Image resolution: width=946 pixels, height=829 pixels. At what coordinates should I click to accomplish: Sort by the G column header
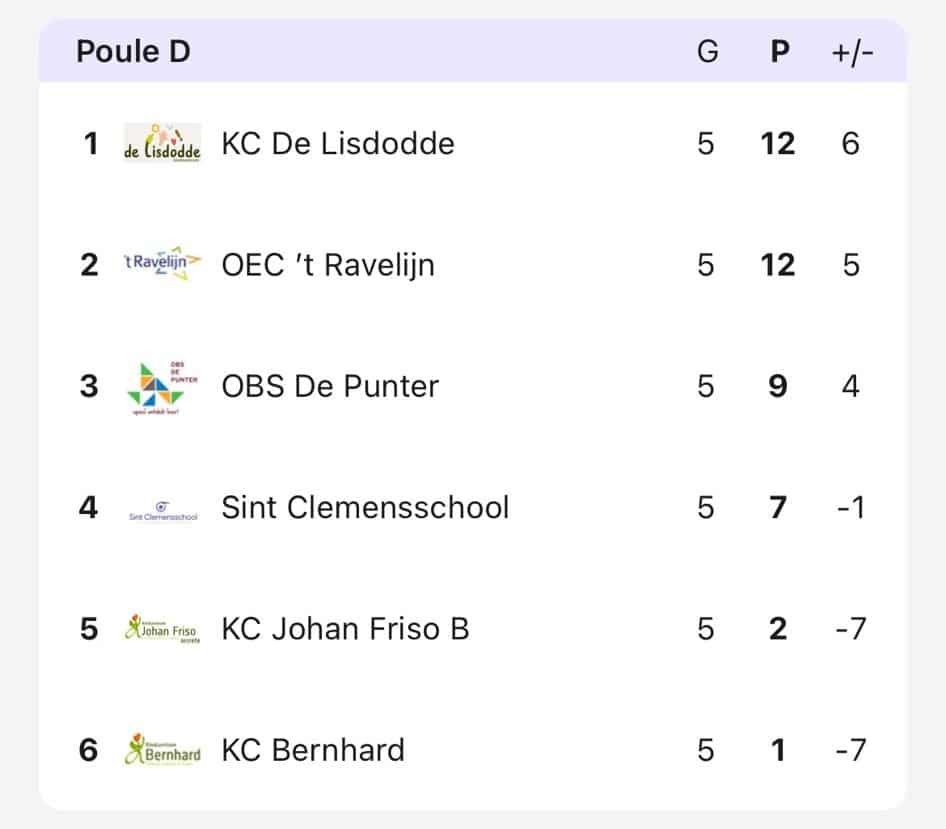(707, 51)
